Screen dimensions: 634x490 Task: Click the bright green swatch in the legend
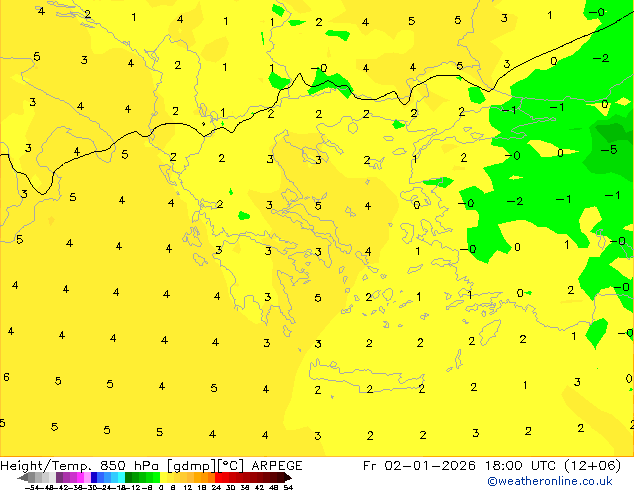tap(156, 477)
